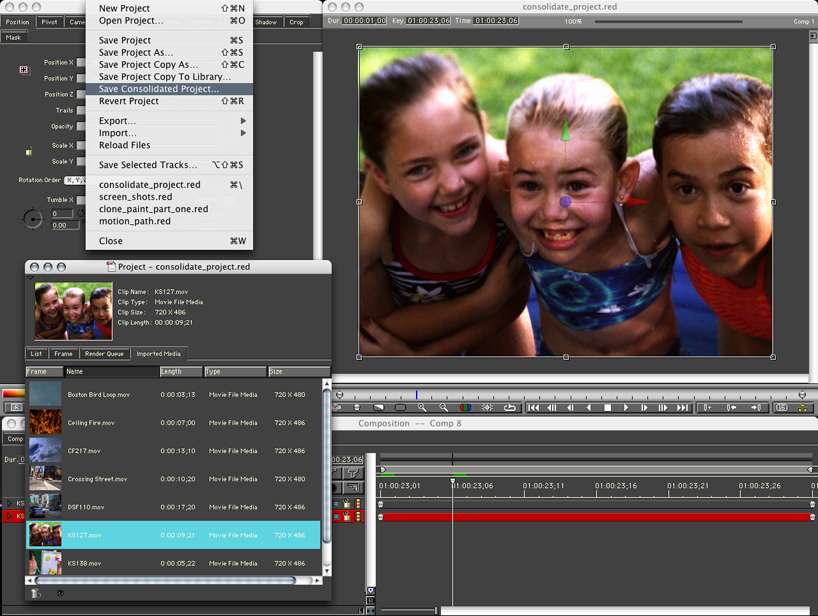Click the trash icon in Project window
The image size is (818, 616).
coord(36,593)
